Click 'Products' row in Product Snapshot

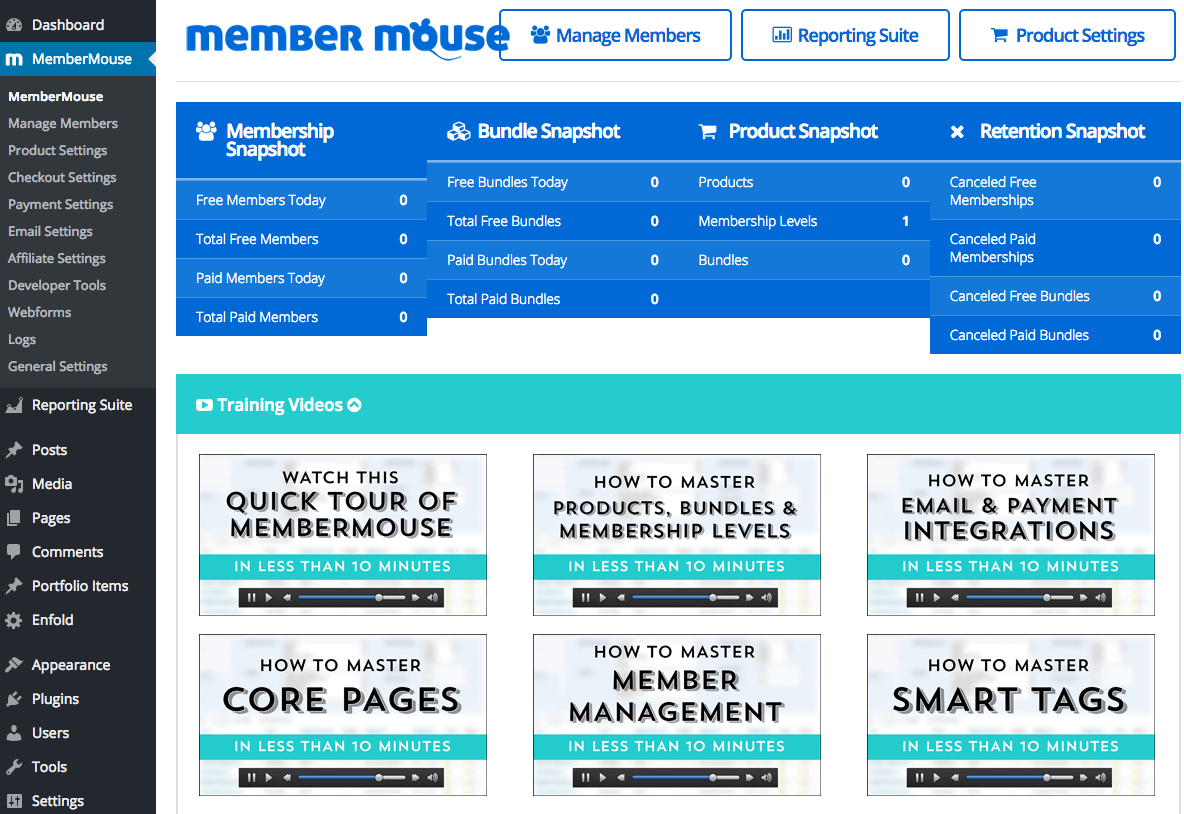tap(804, 182)
